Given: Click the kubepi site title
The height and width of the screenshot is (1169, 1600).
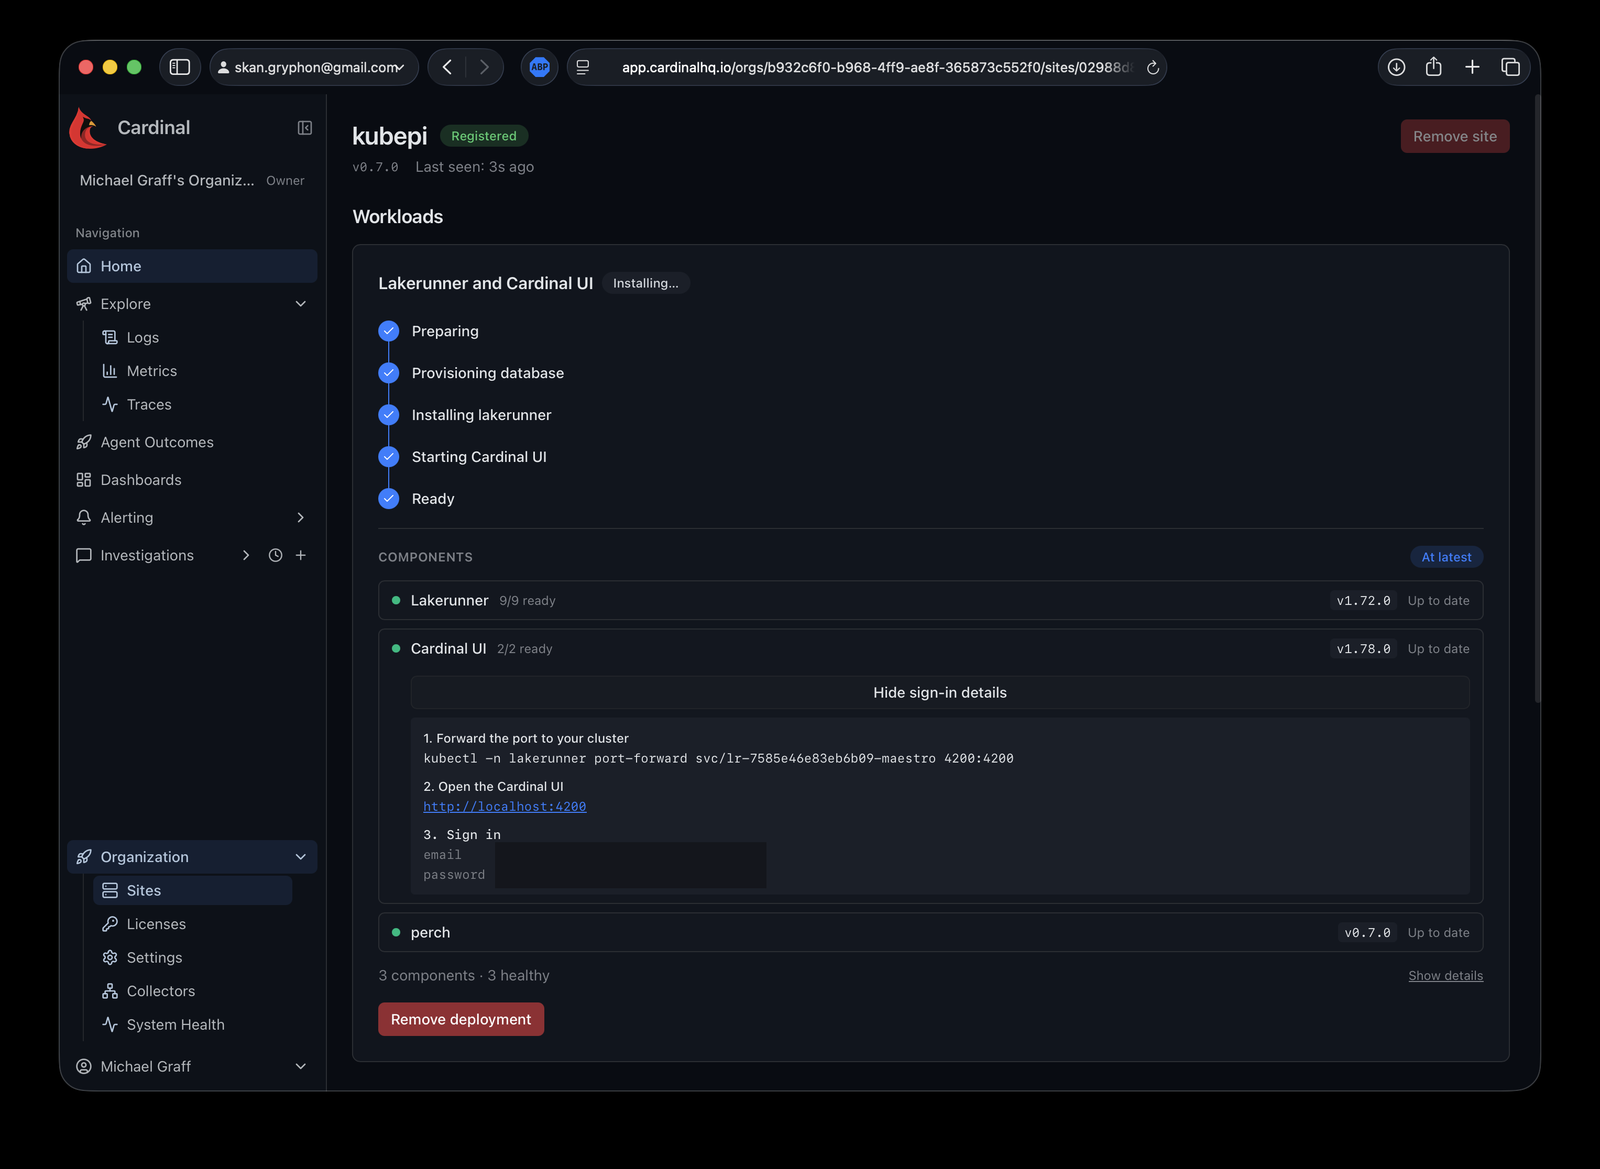Looking at the screenshot, I should pyautogui.click(x=390, y=136).
